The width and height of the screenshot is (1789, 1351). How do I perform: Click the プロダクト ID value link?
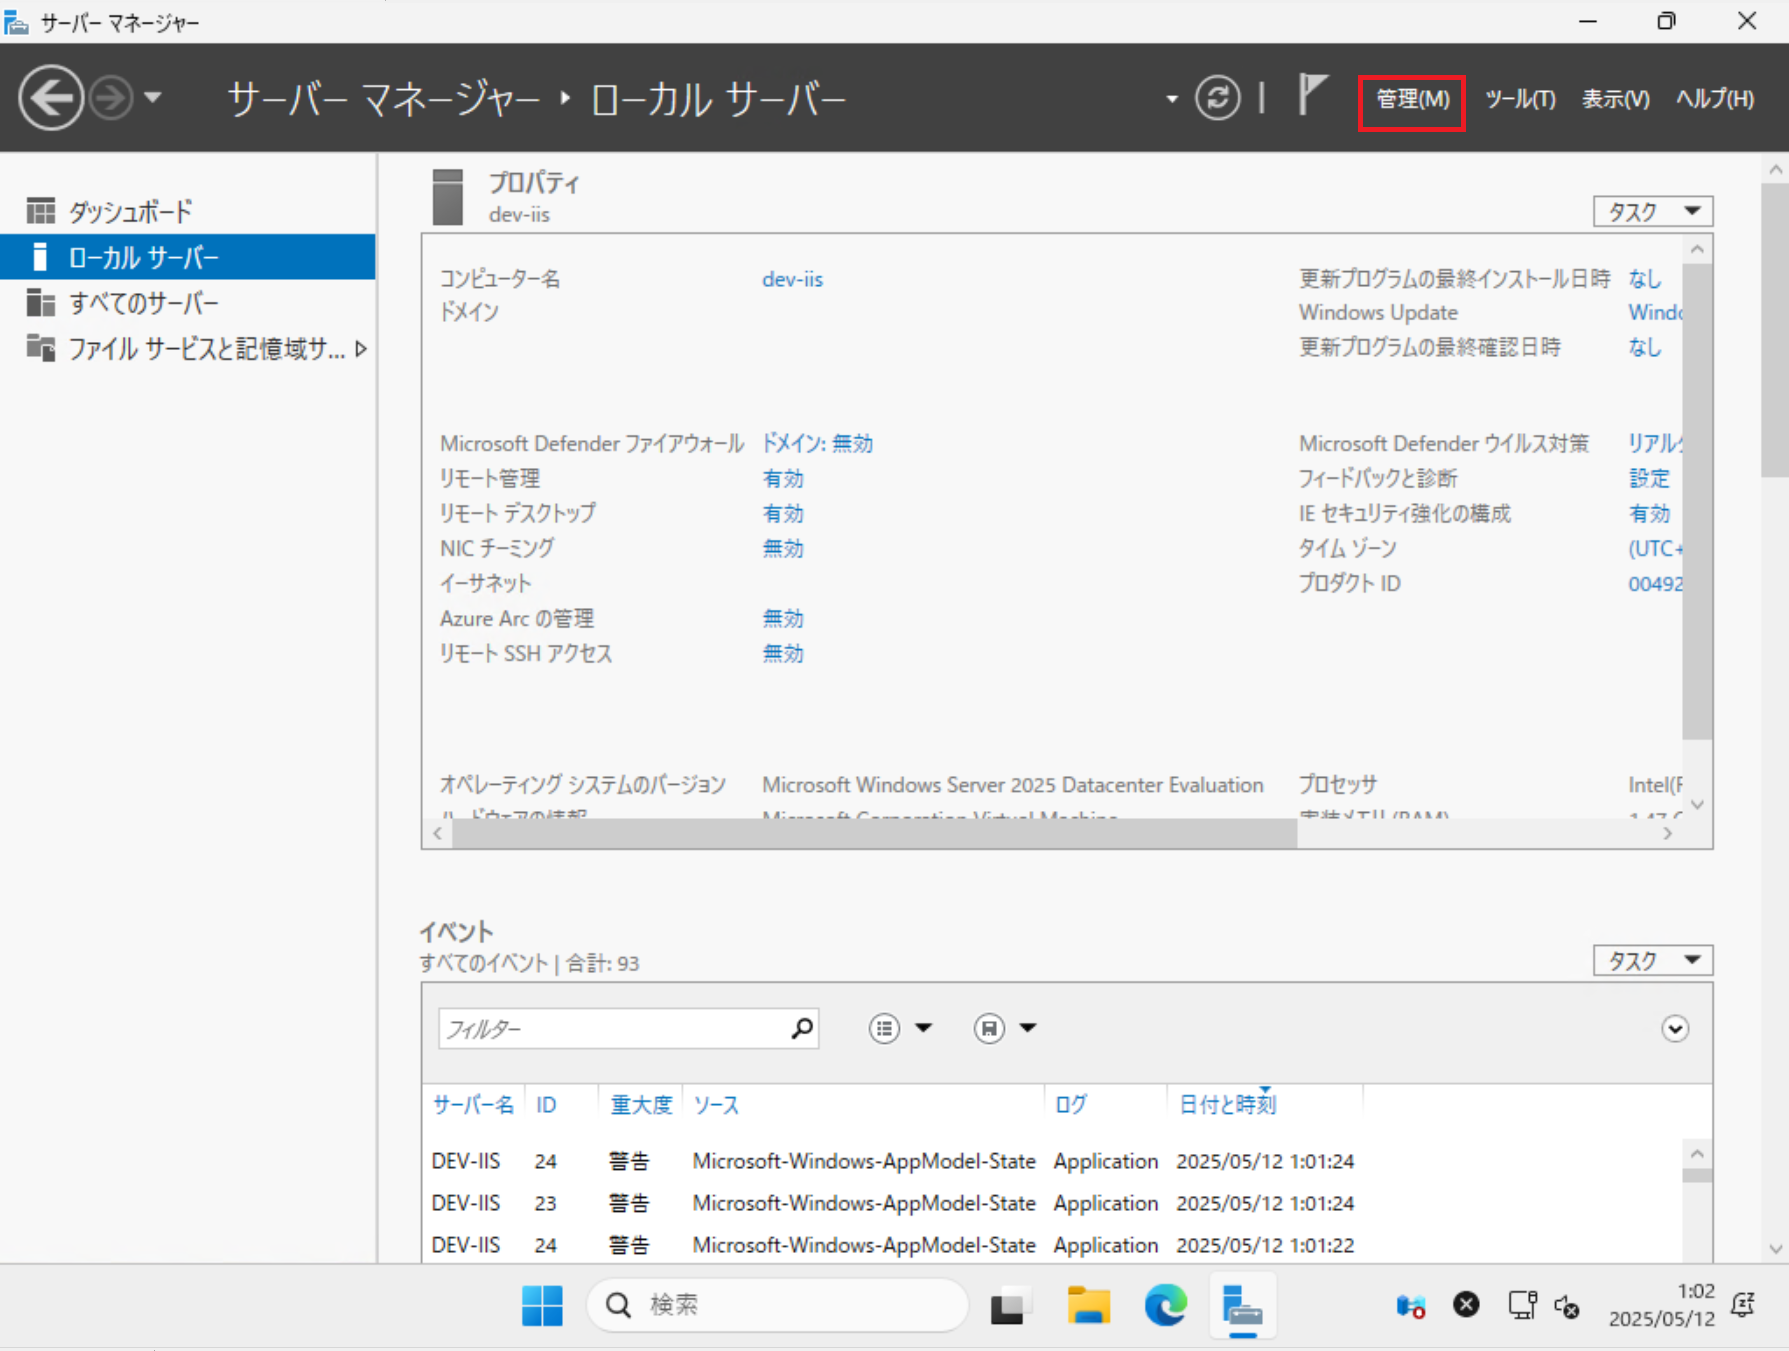click(1655, 583)
